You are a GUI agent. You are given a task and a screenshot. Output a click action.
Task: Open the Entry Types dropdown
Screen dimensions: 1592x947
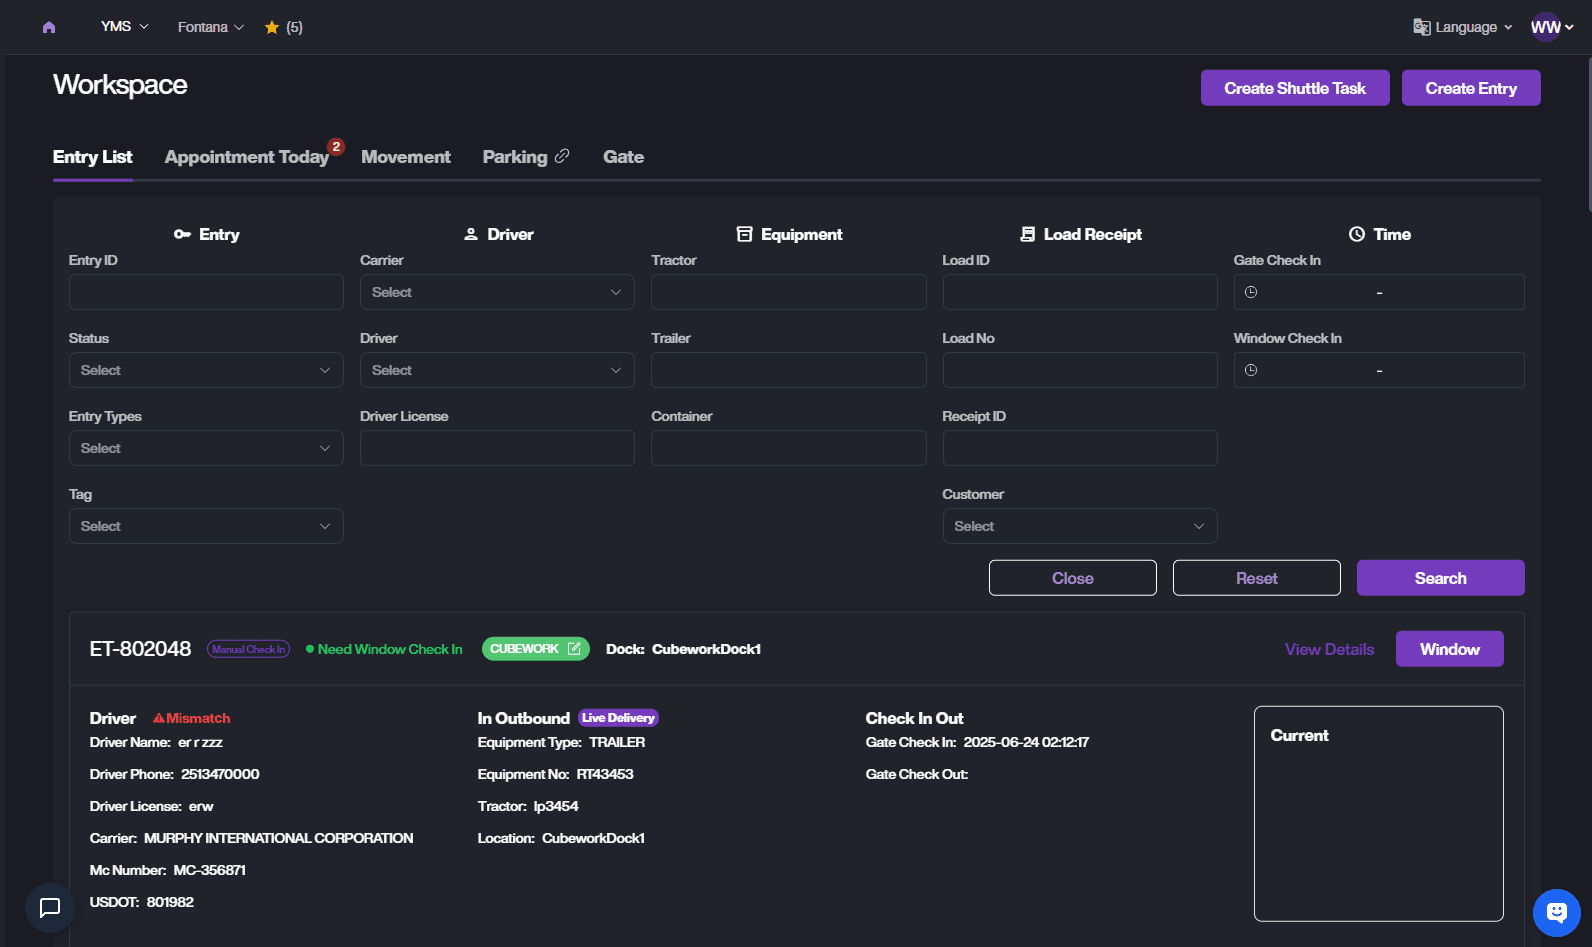pos(205,448)
